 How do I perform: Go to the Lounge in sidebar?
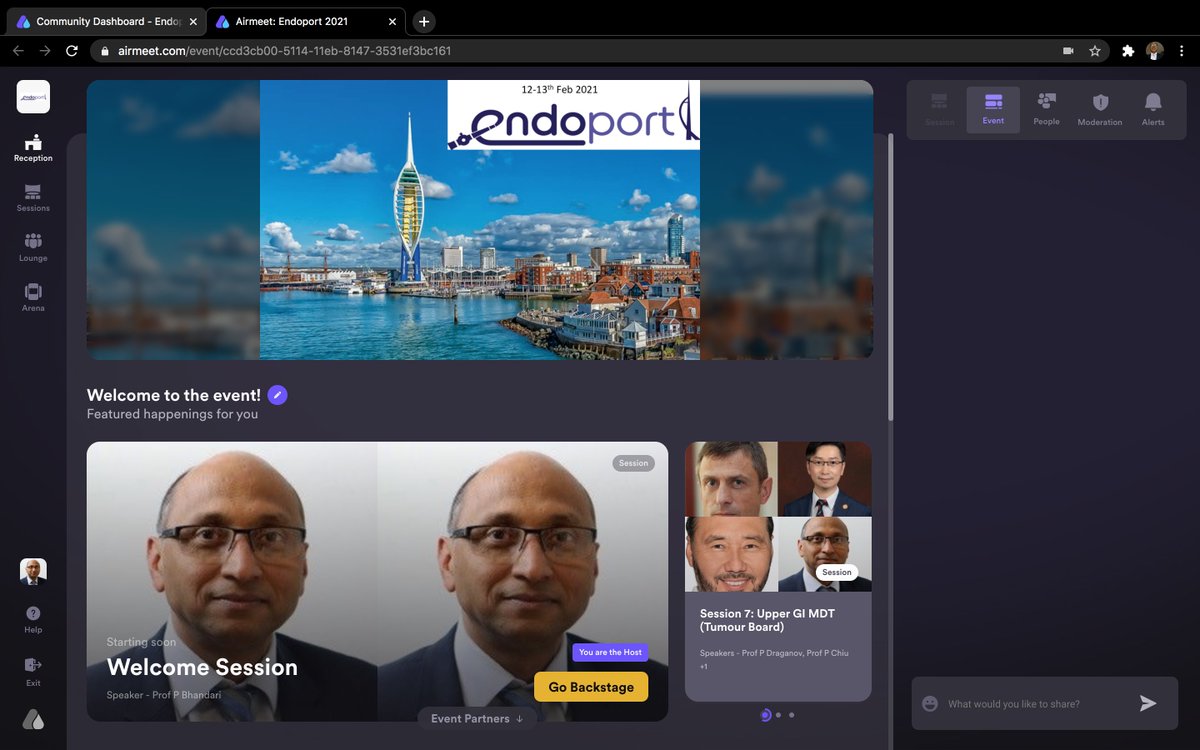coord(33,248)
